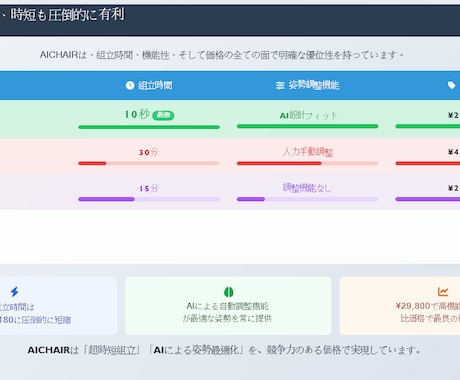
Task: Click the AICHAIRは、組立時間、機能性 intro sentence
Action: 221,54
